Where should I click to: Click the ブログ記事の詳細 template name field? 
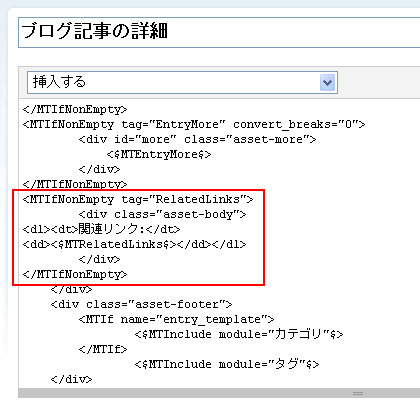[x=219, y=32]
